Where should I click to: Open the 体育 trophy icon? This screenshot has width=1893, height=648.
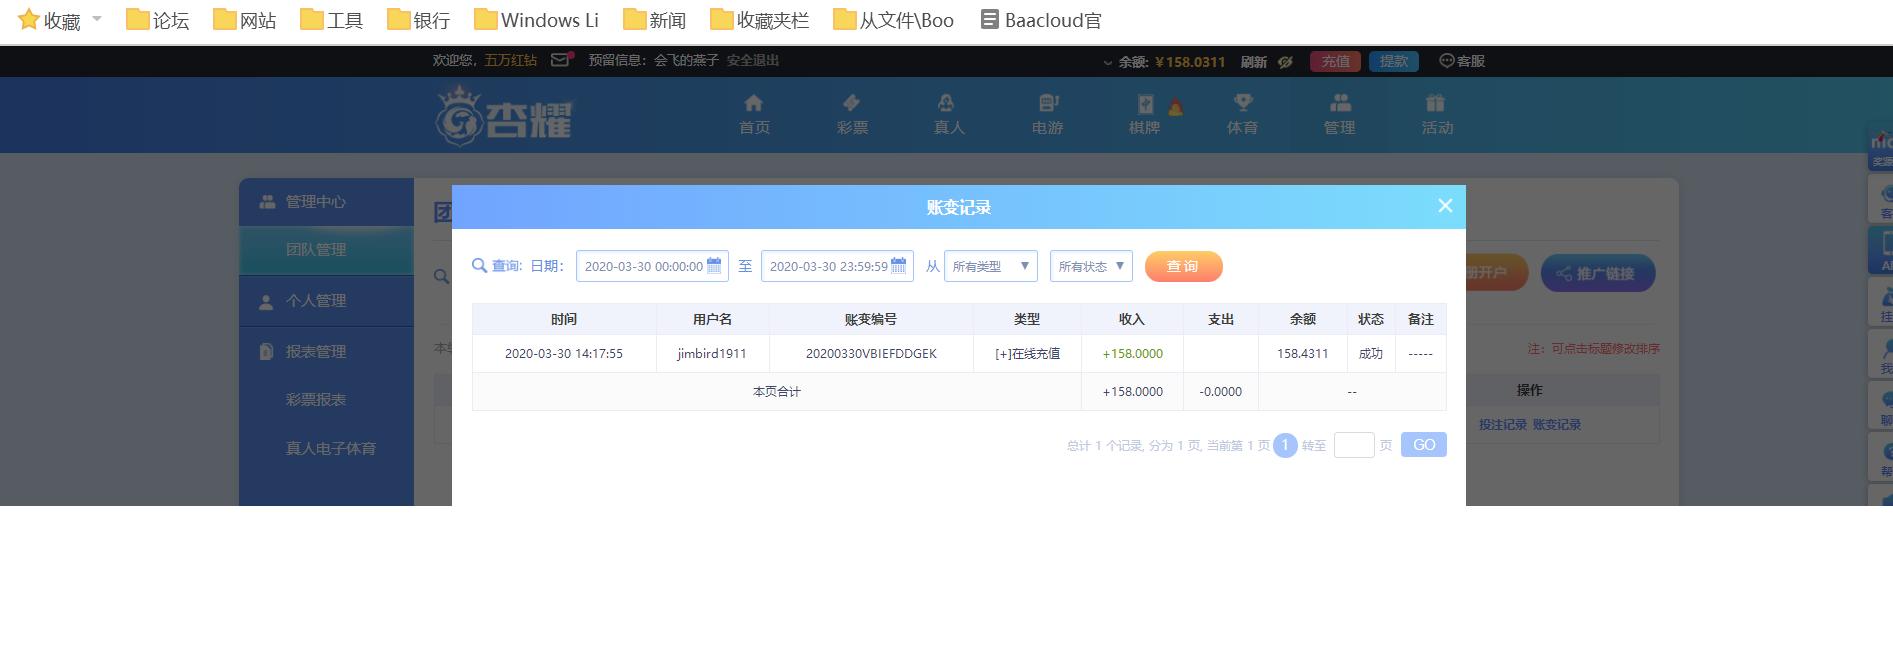click(x=1242, y=103)
